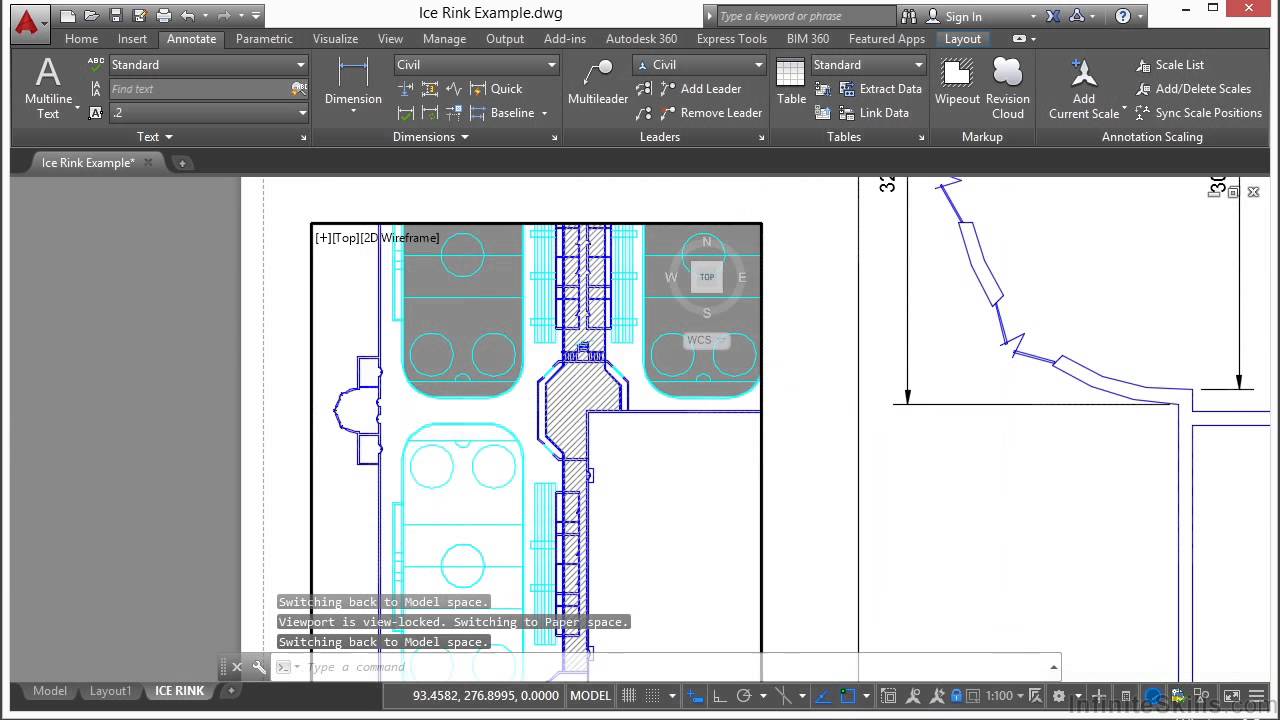Run the Check Spelling ABC icon
The width and height of the screenshot is (1280, 720).
(96, 64)
